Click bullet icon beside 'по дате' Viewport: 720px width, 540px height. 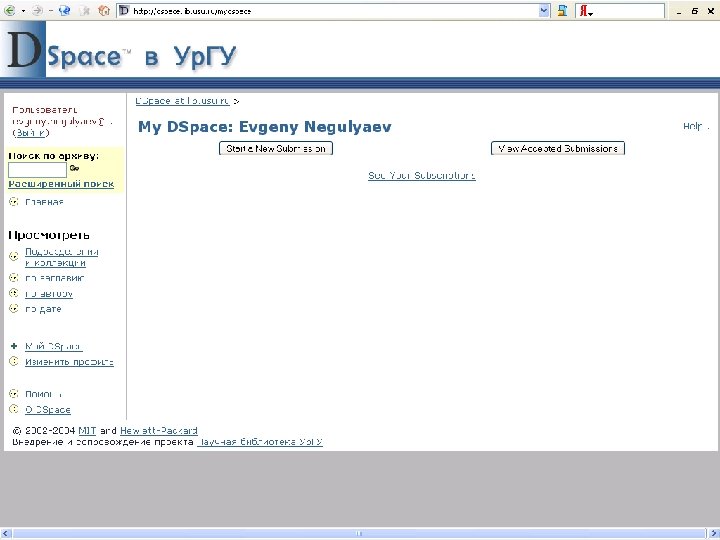14,308
